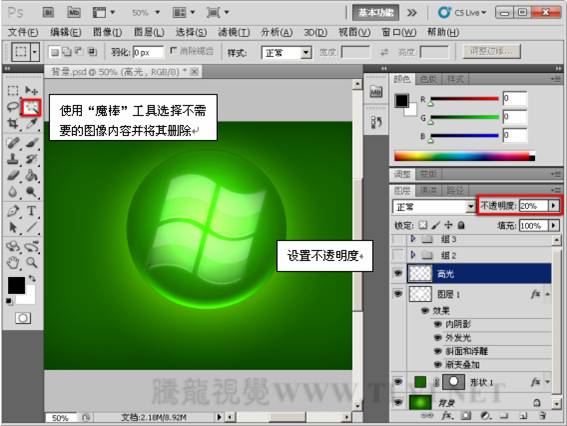Select the Type tool
The image size is (567, 426).
[31, 211]
